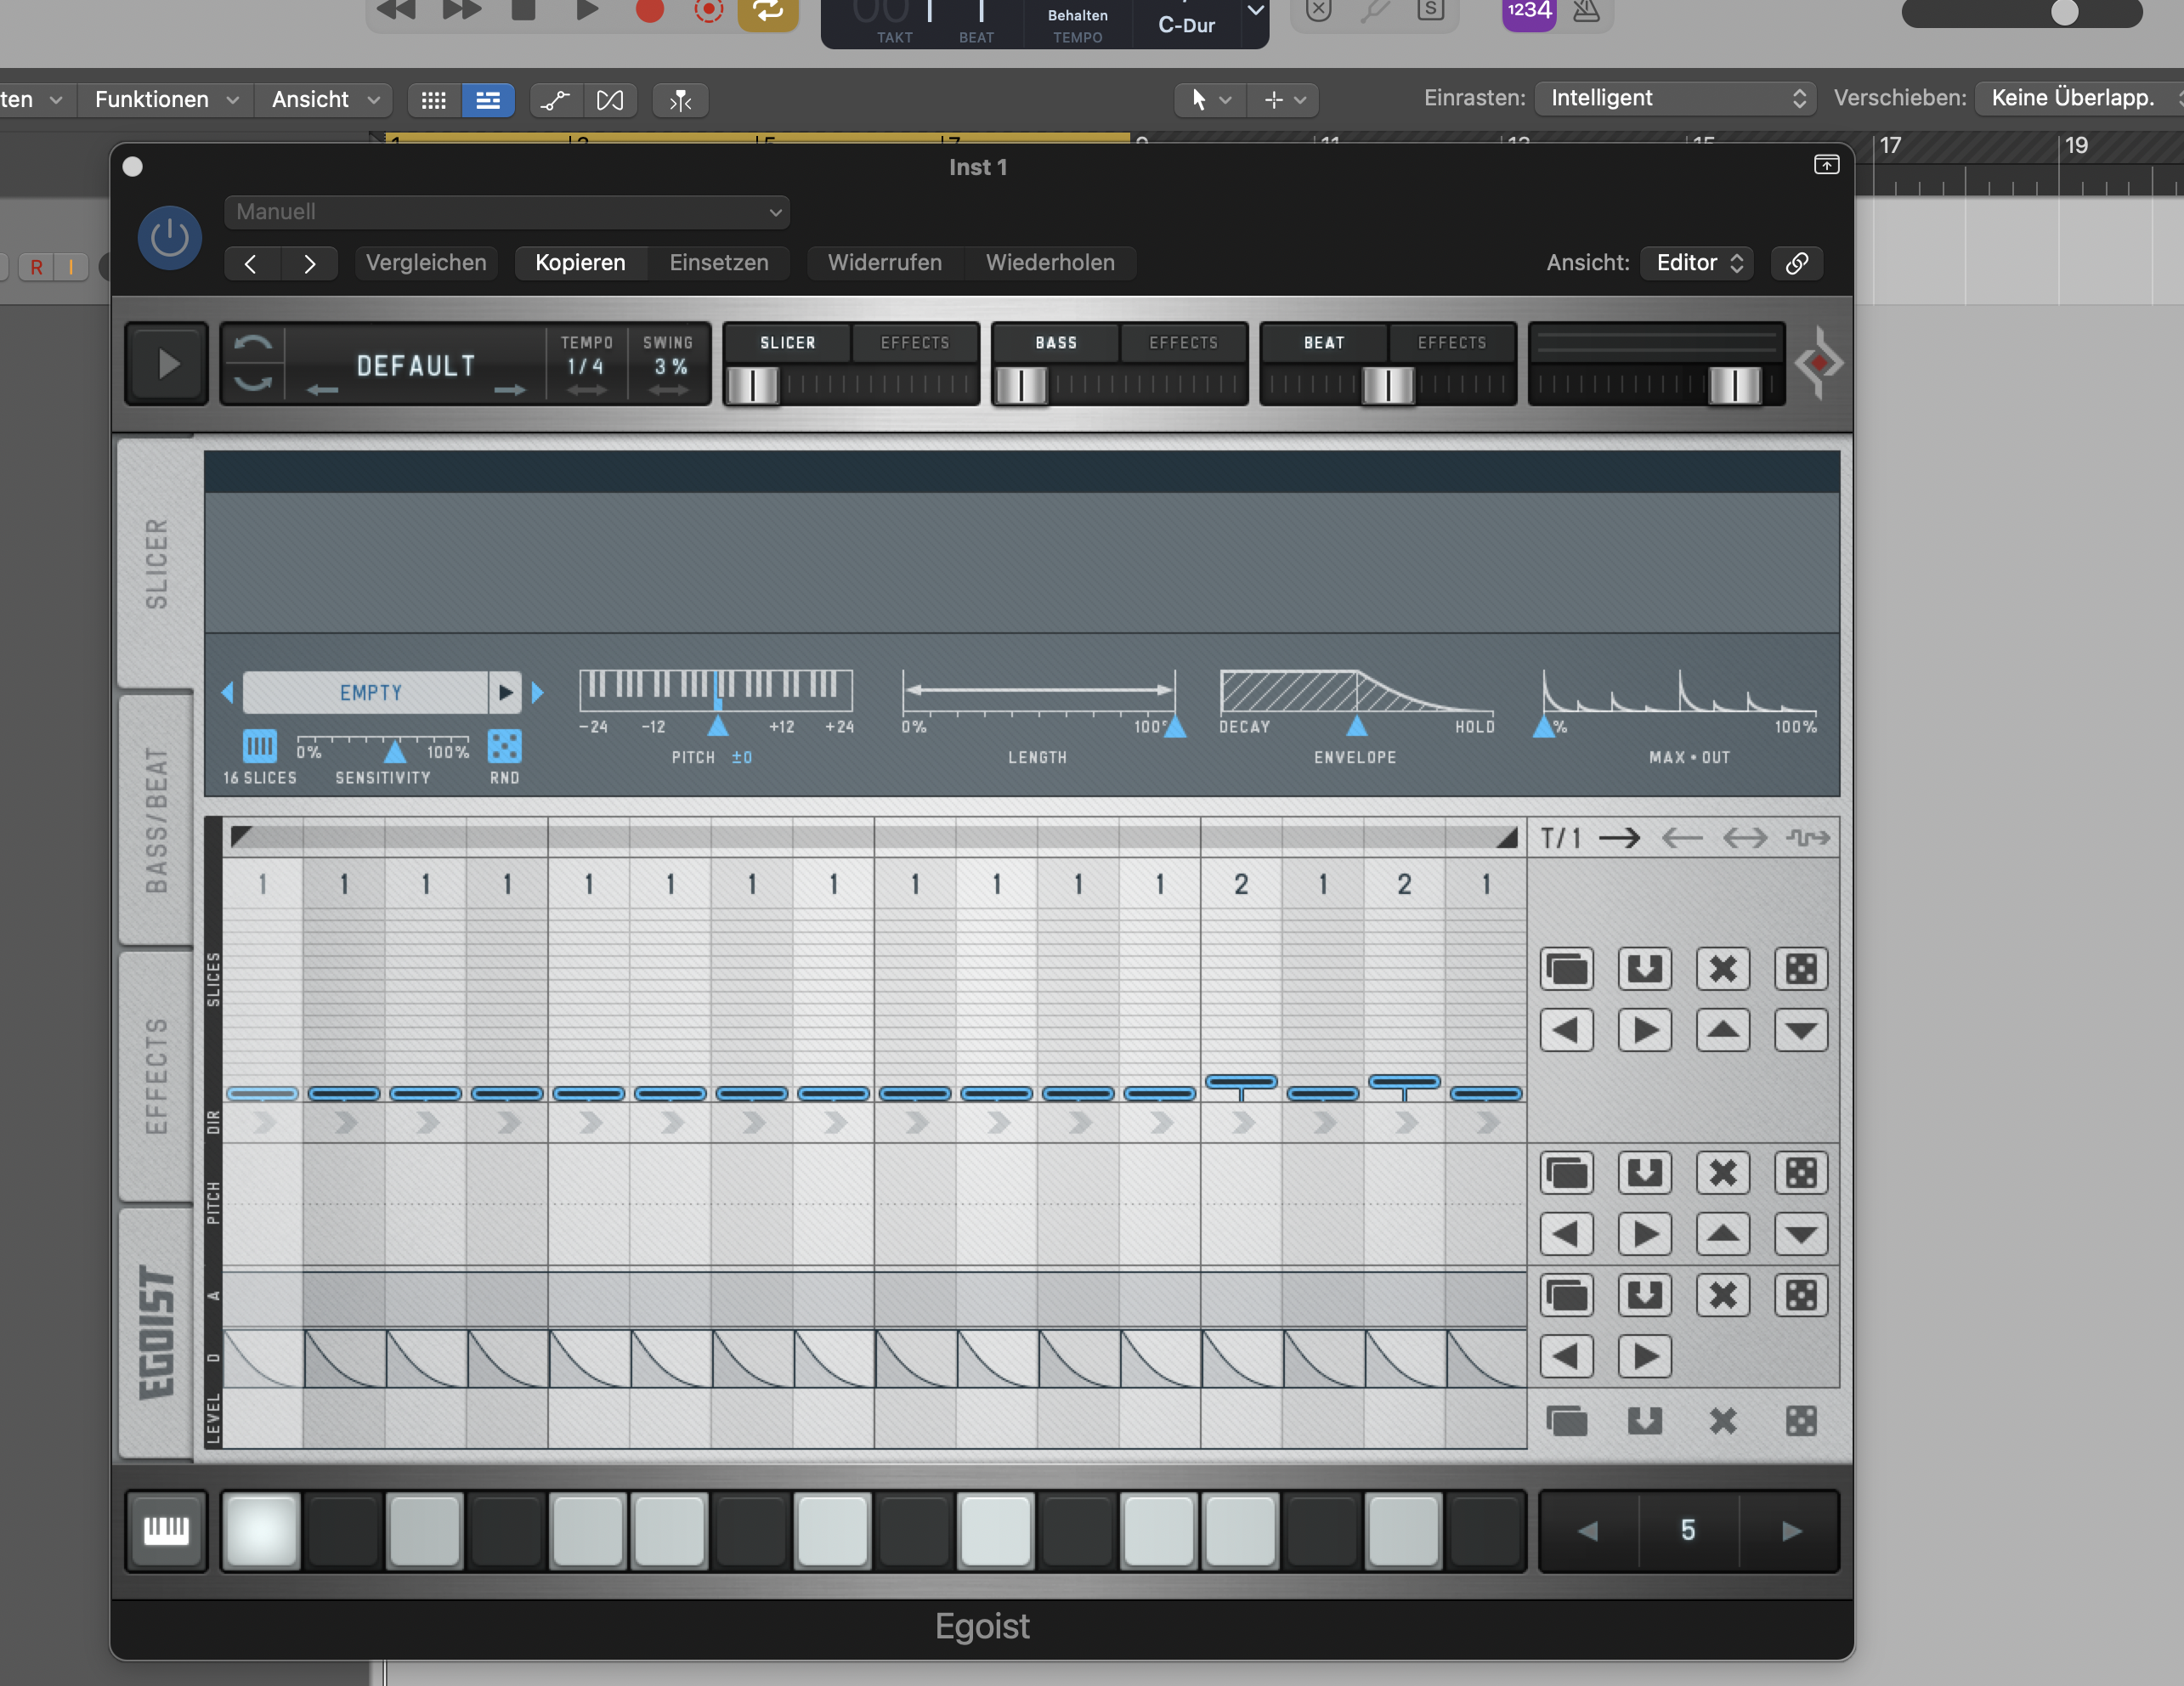Click the 16 Slices grid icon

click(x=259, y=746)
